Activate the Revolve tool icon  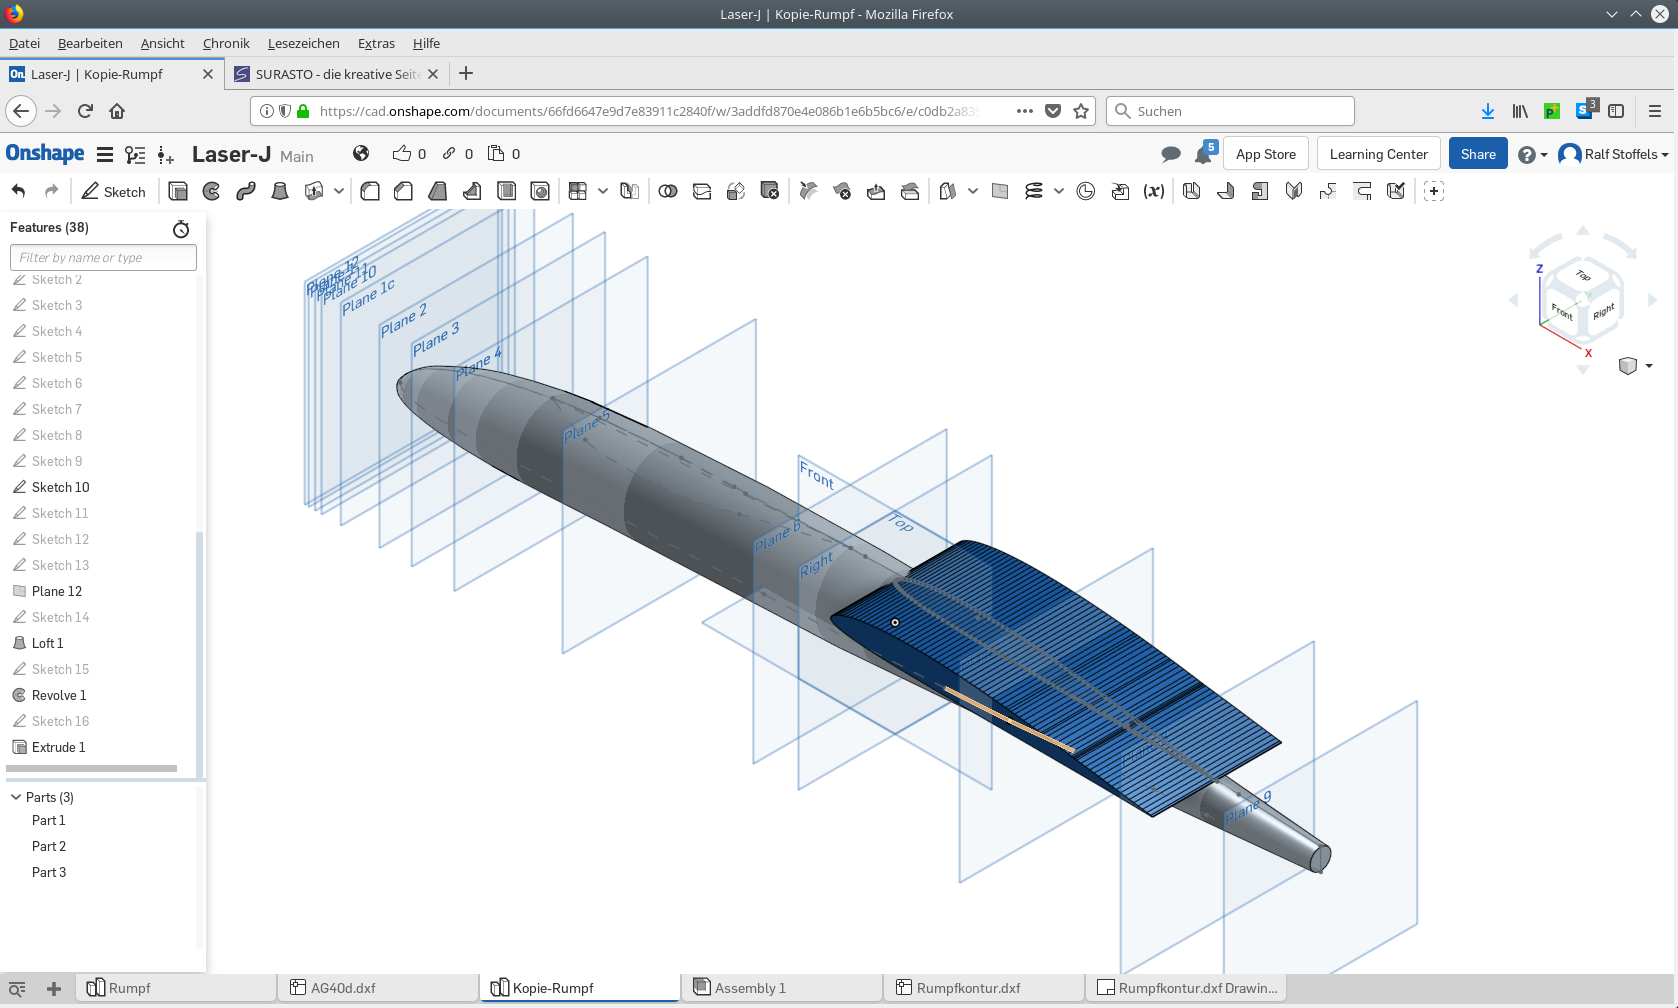coord(212,191)
